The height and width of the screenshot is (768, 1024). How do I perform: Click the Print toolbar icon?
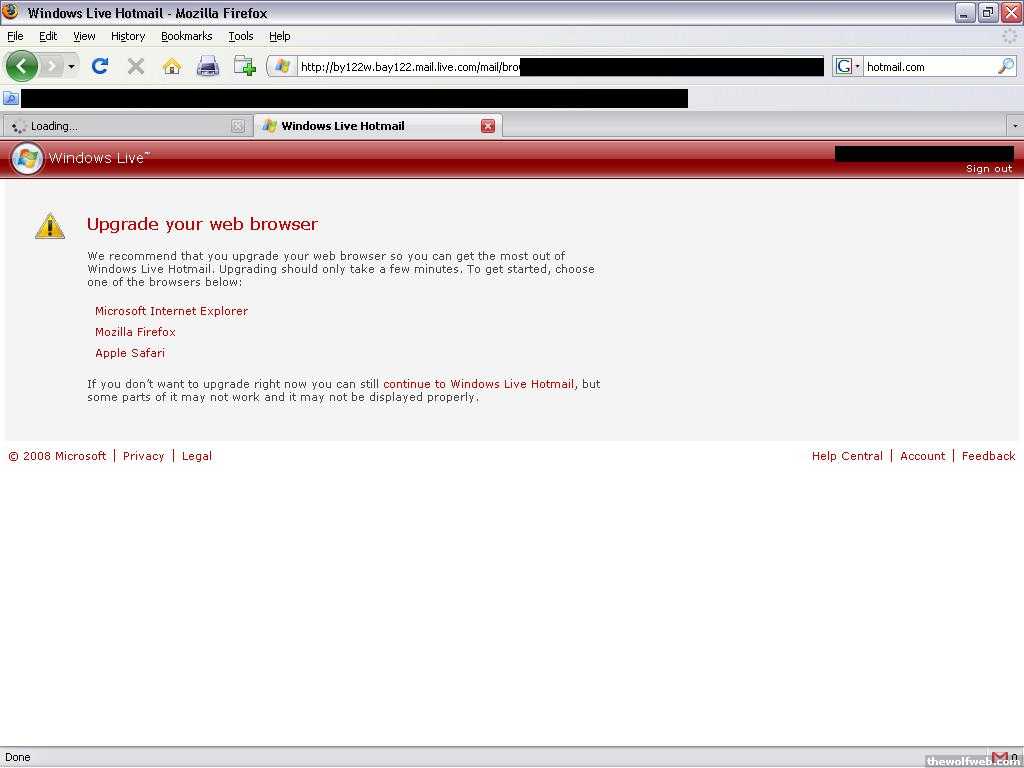click(x=208, y=66)
